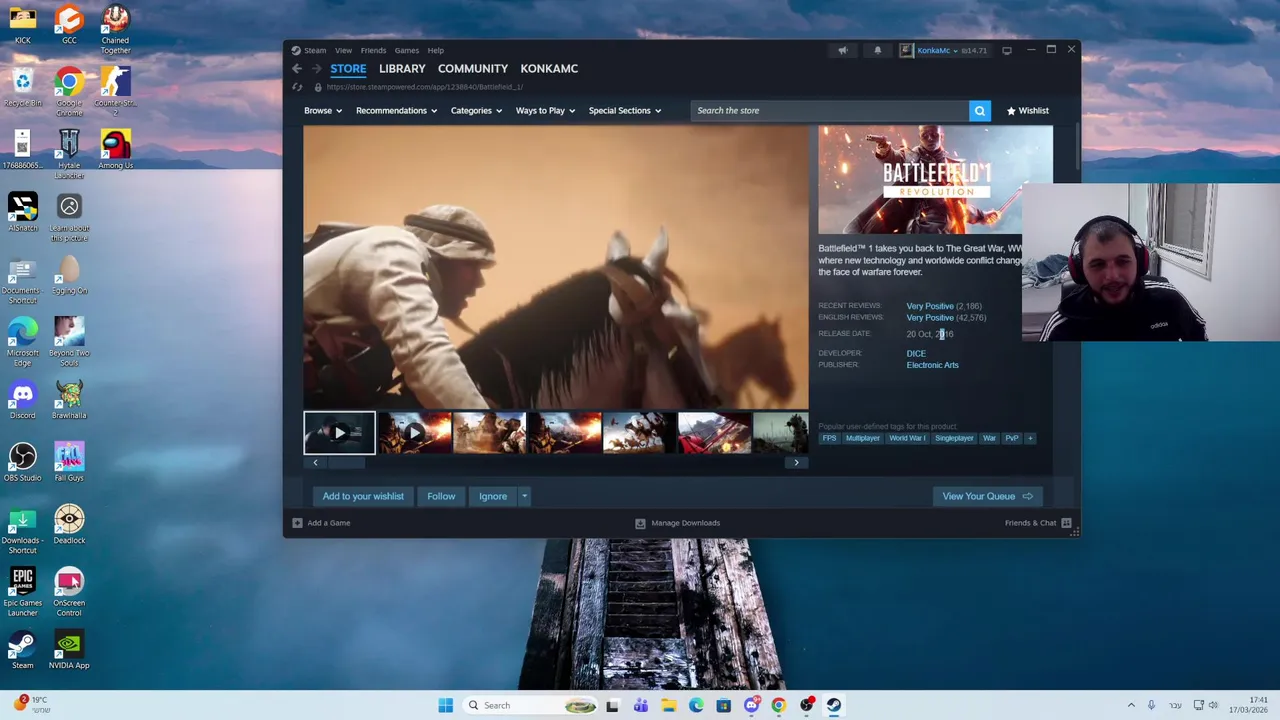Click the KonkaMc profile avatar
This screenshot has height=720, width=1280.
click(906, 50)
